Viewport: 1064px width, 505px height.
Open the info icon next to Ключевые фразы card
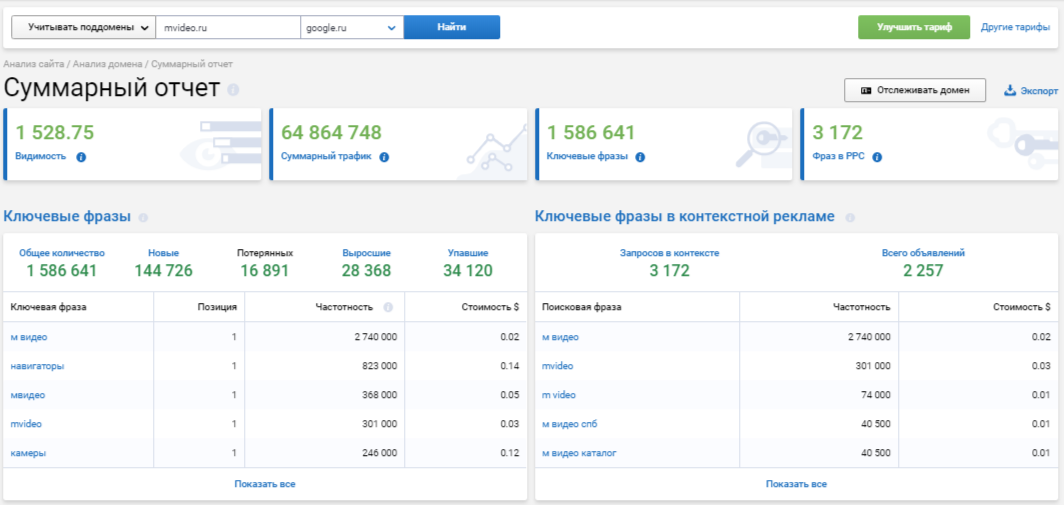coord(640,157)
